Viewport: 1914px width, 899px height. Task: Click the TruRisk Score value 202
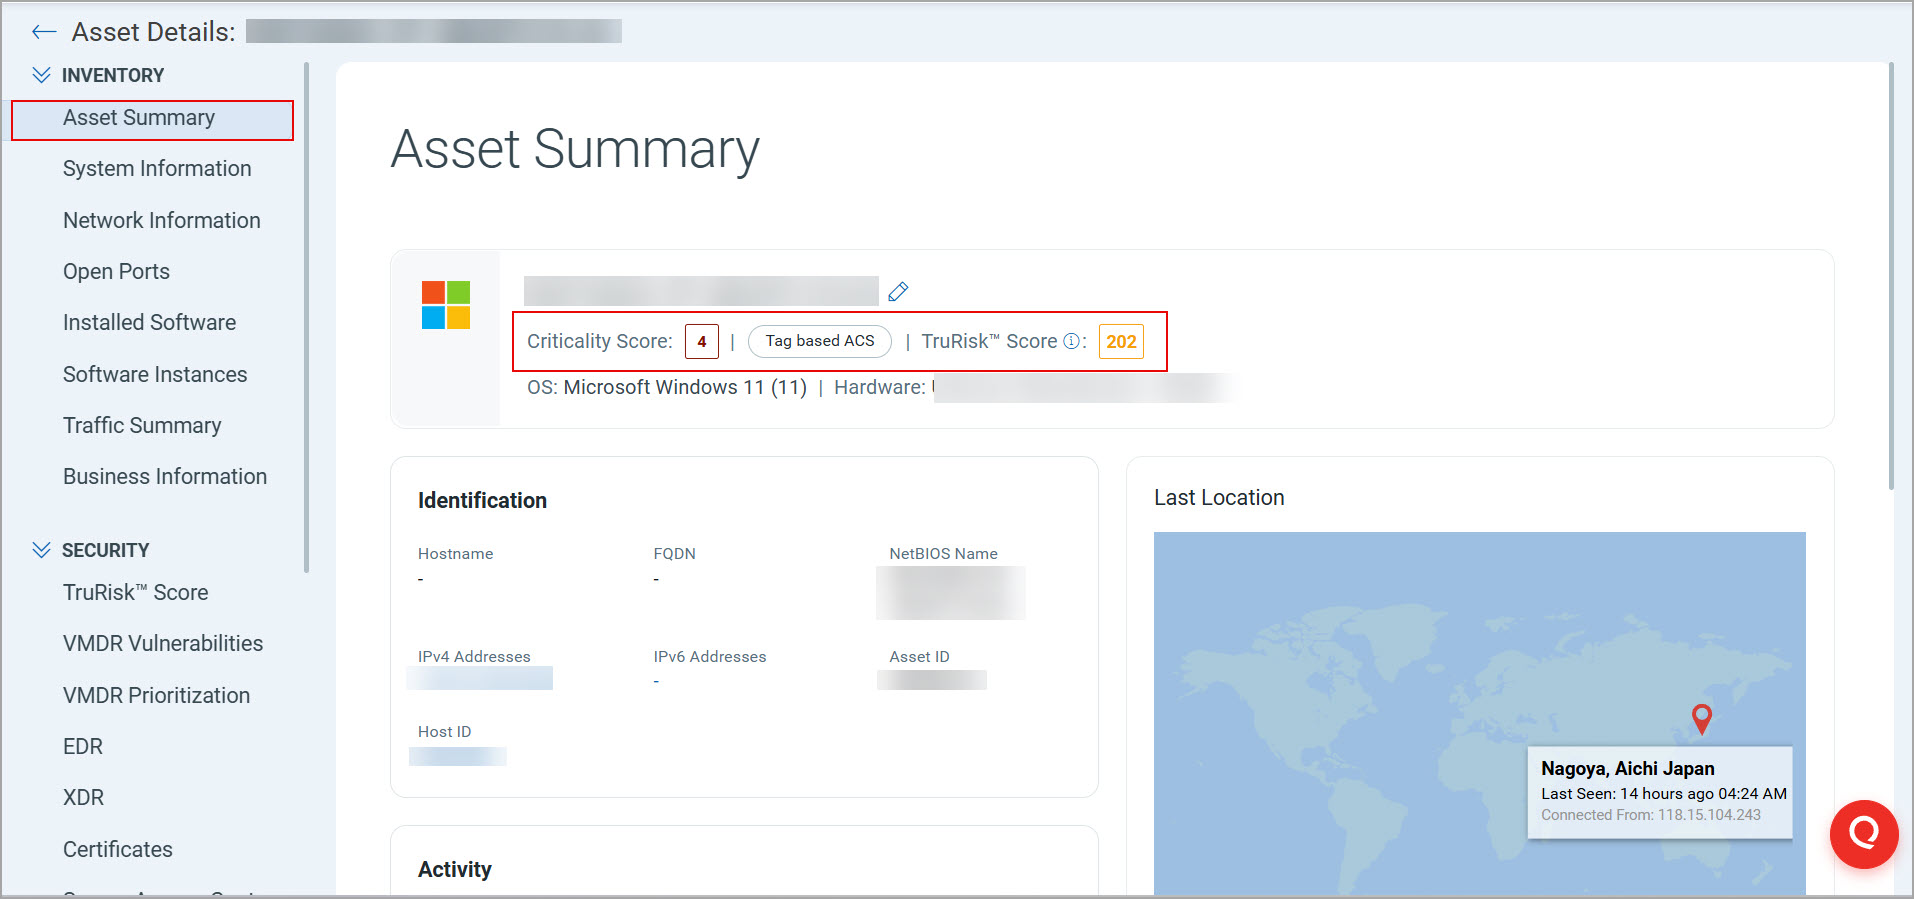1120,341
